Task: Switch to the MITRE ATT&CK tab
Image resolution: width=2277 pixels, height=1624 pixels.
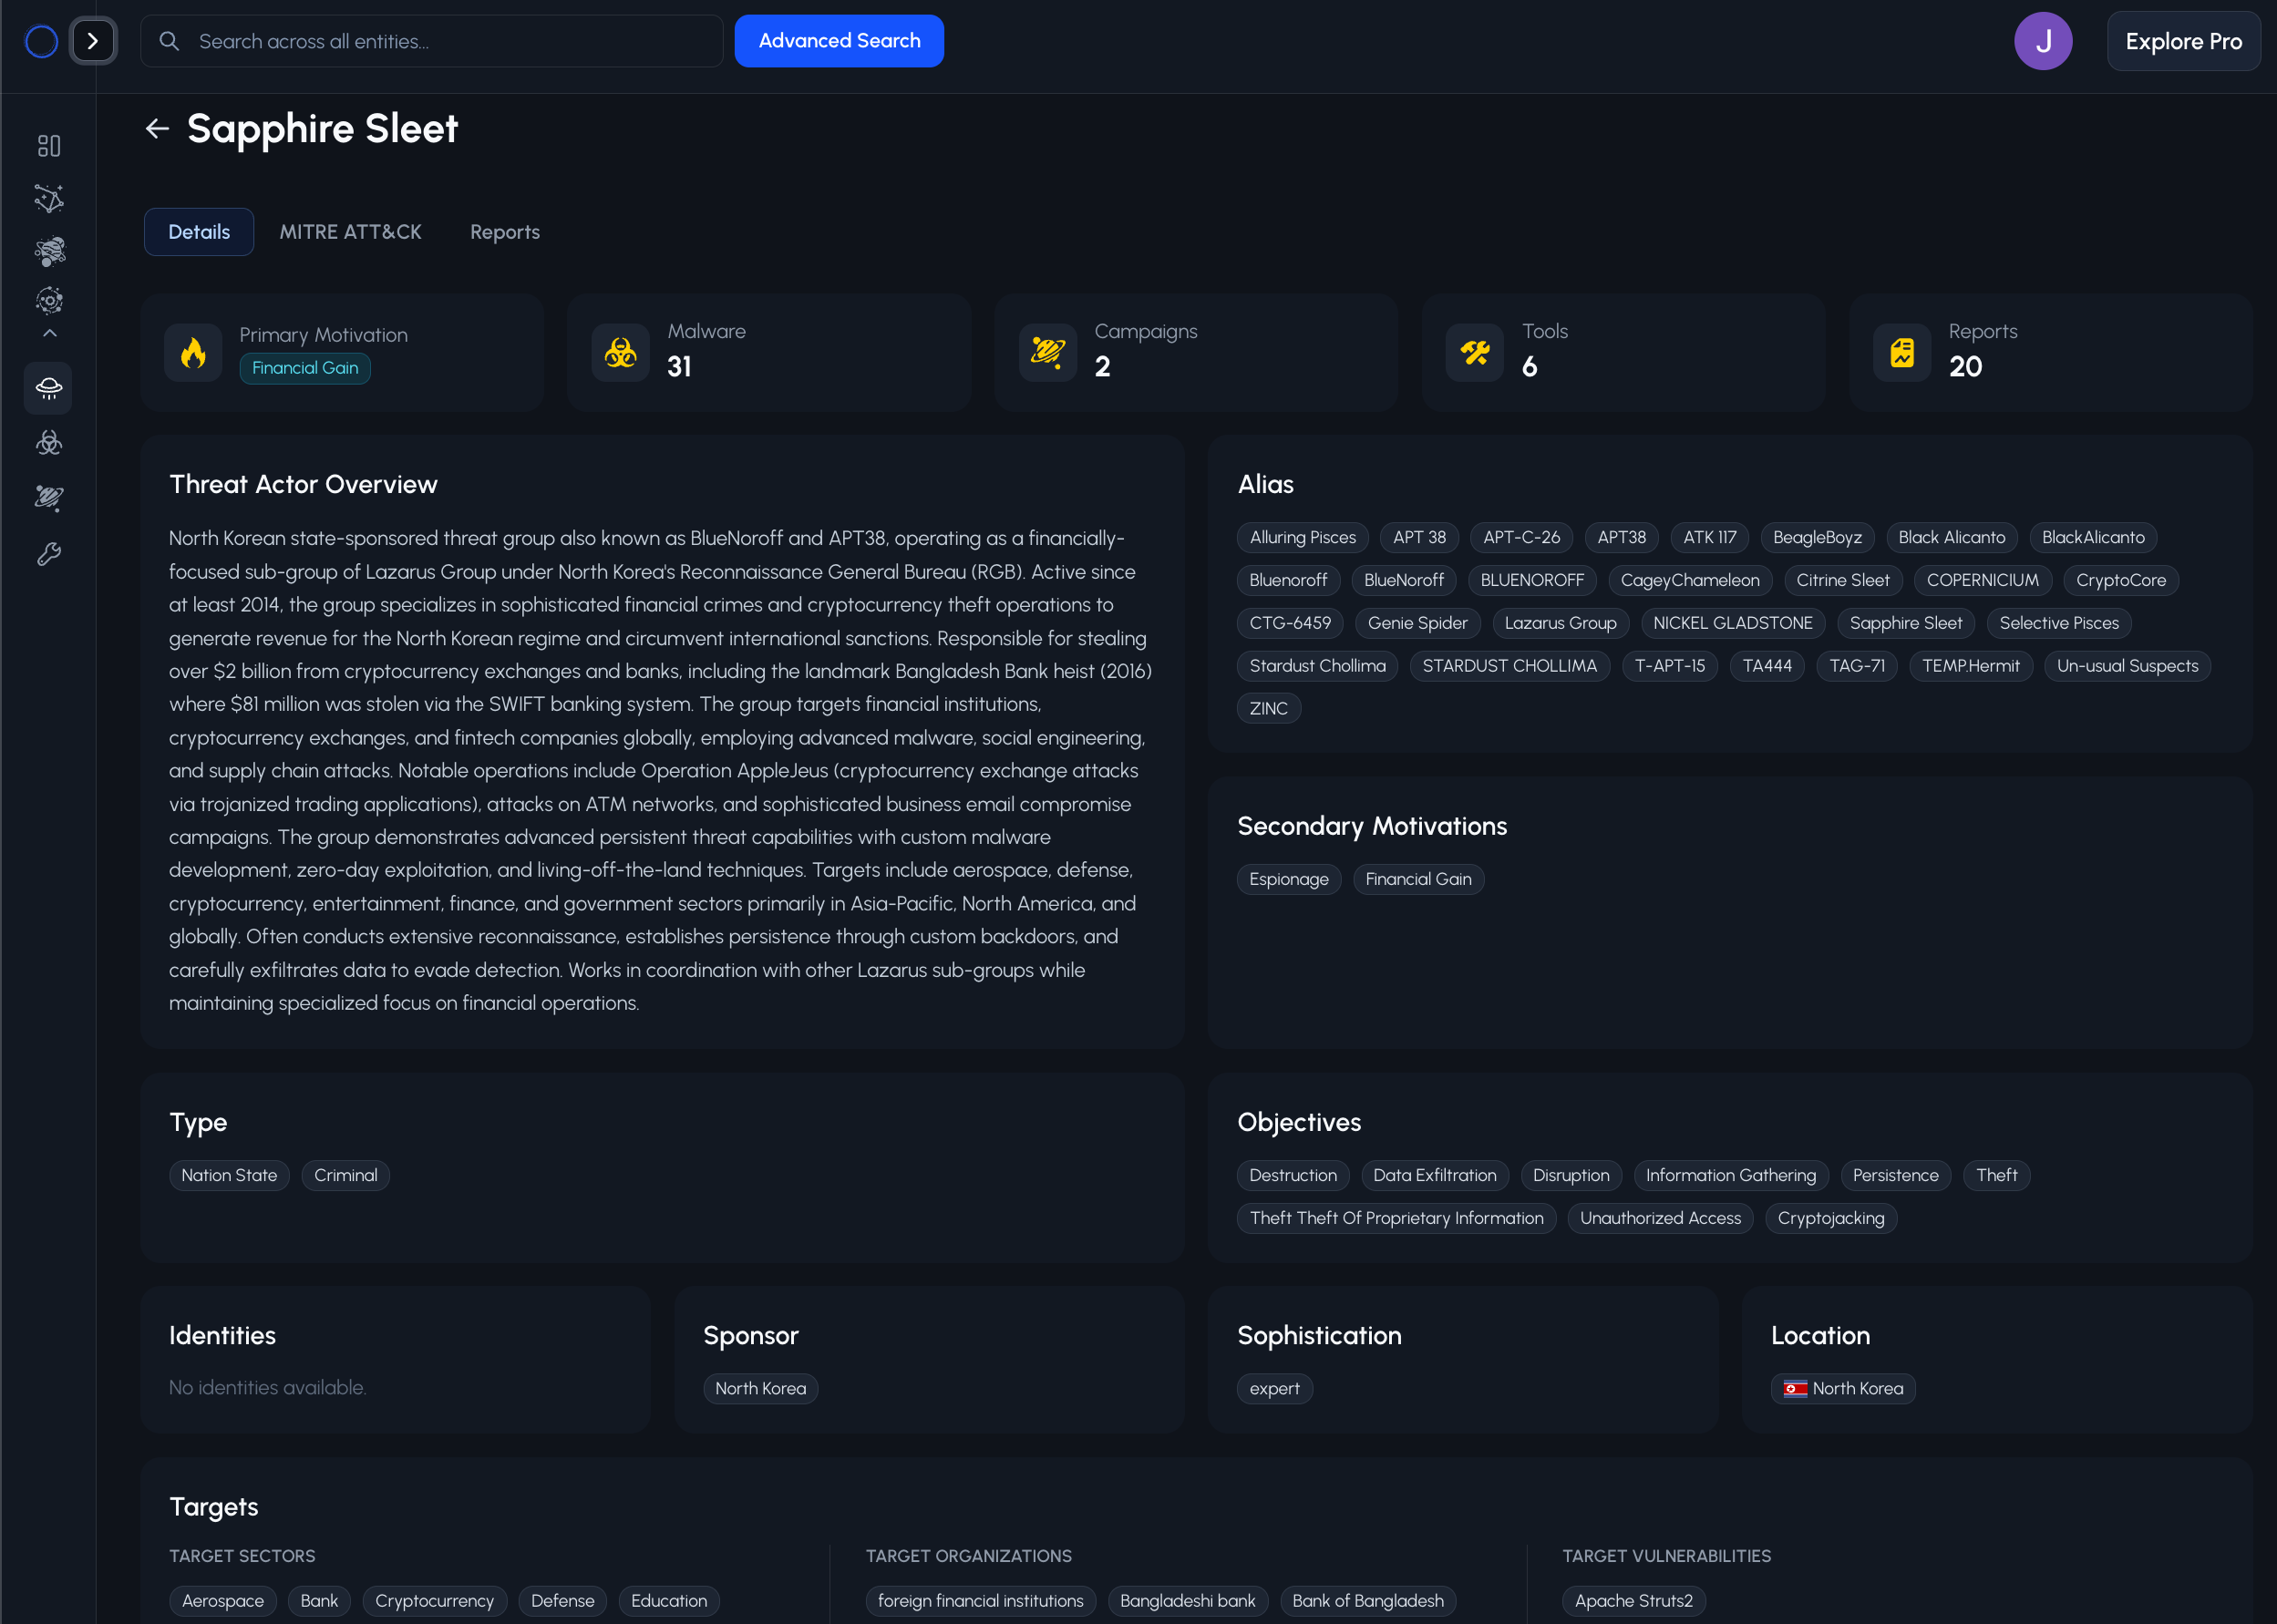Action: point(350,232)
